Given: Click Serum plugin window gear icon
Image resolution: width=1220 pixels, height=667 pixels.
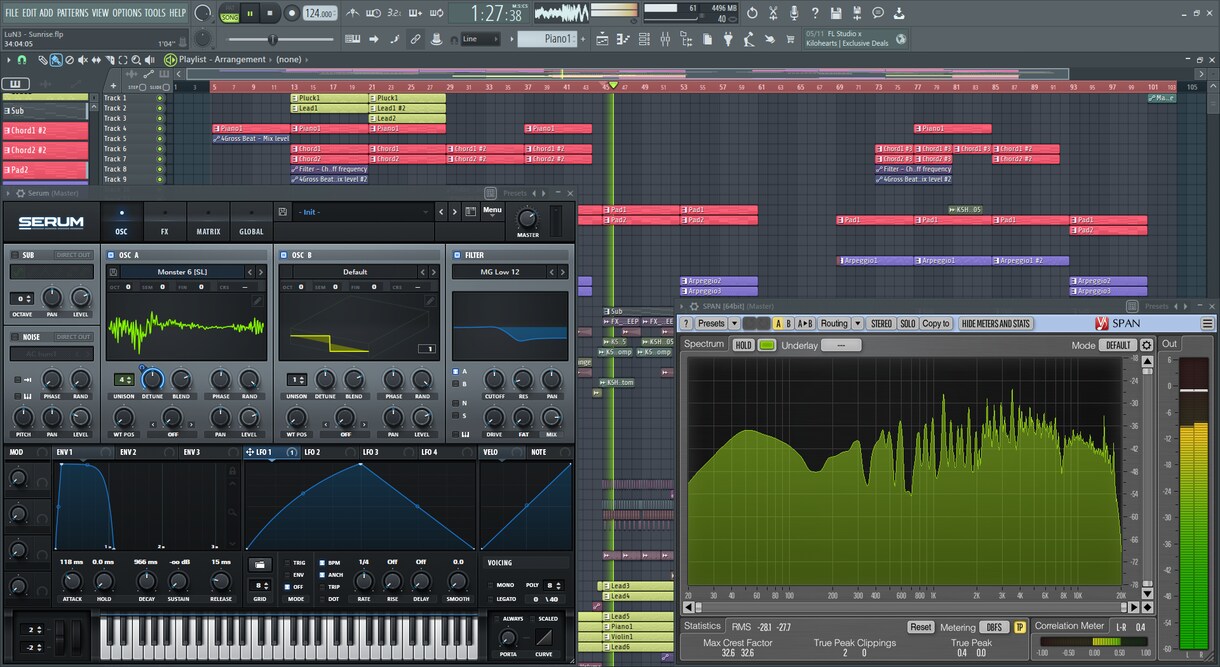Looking at the screenshot, I should coord(20,193).
